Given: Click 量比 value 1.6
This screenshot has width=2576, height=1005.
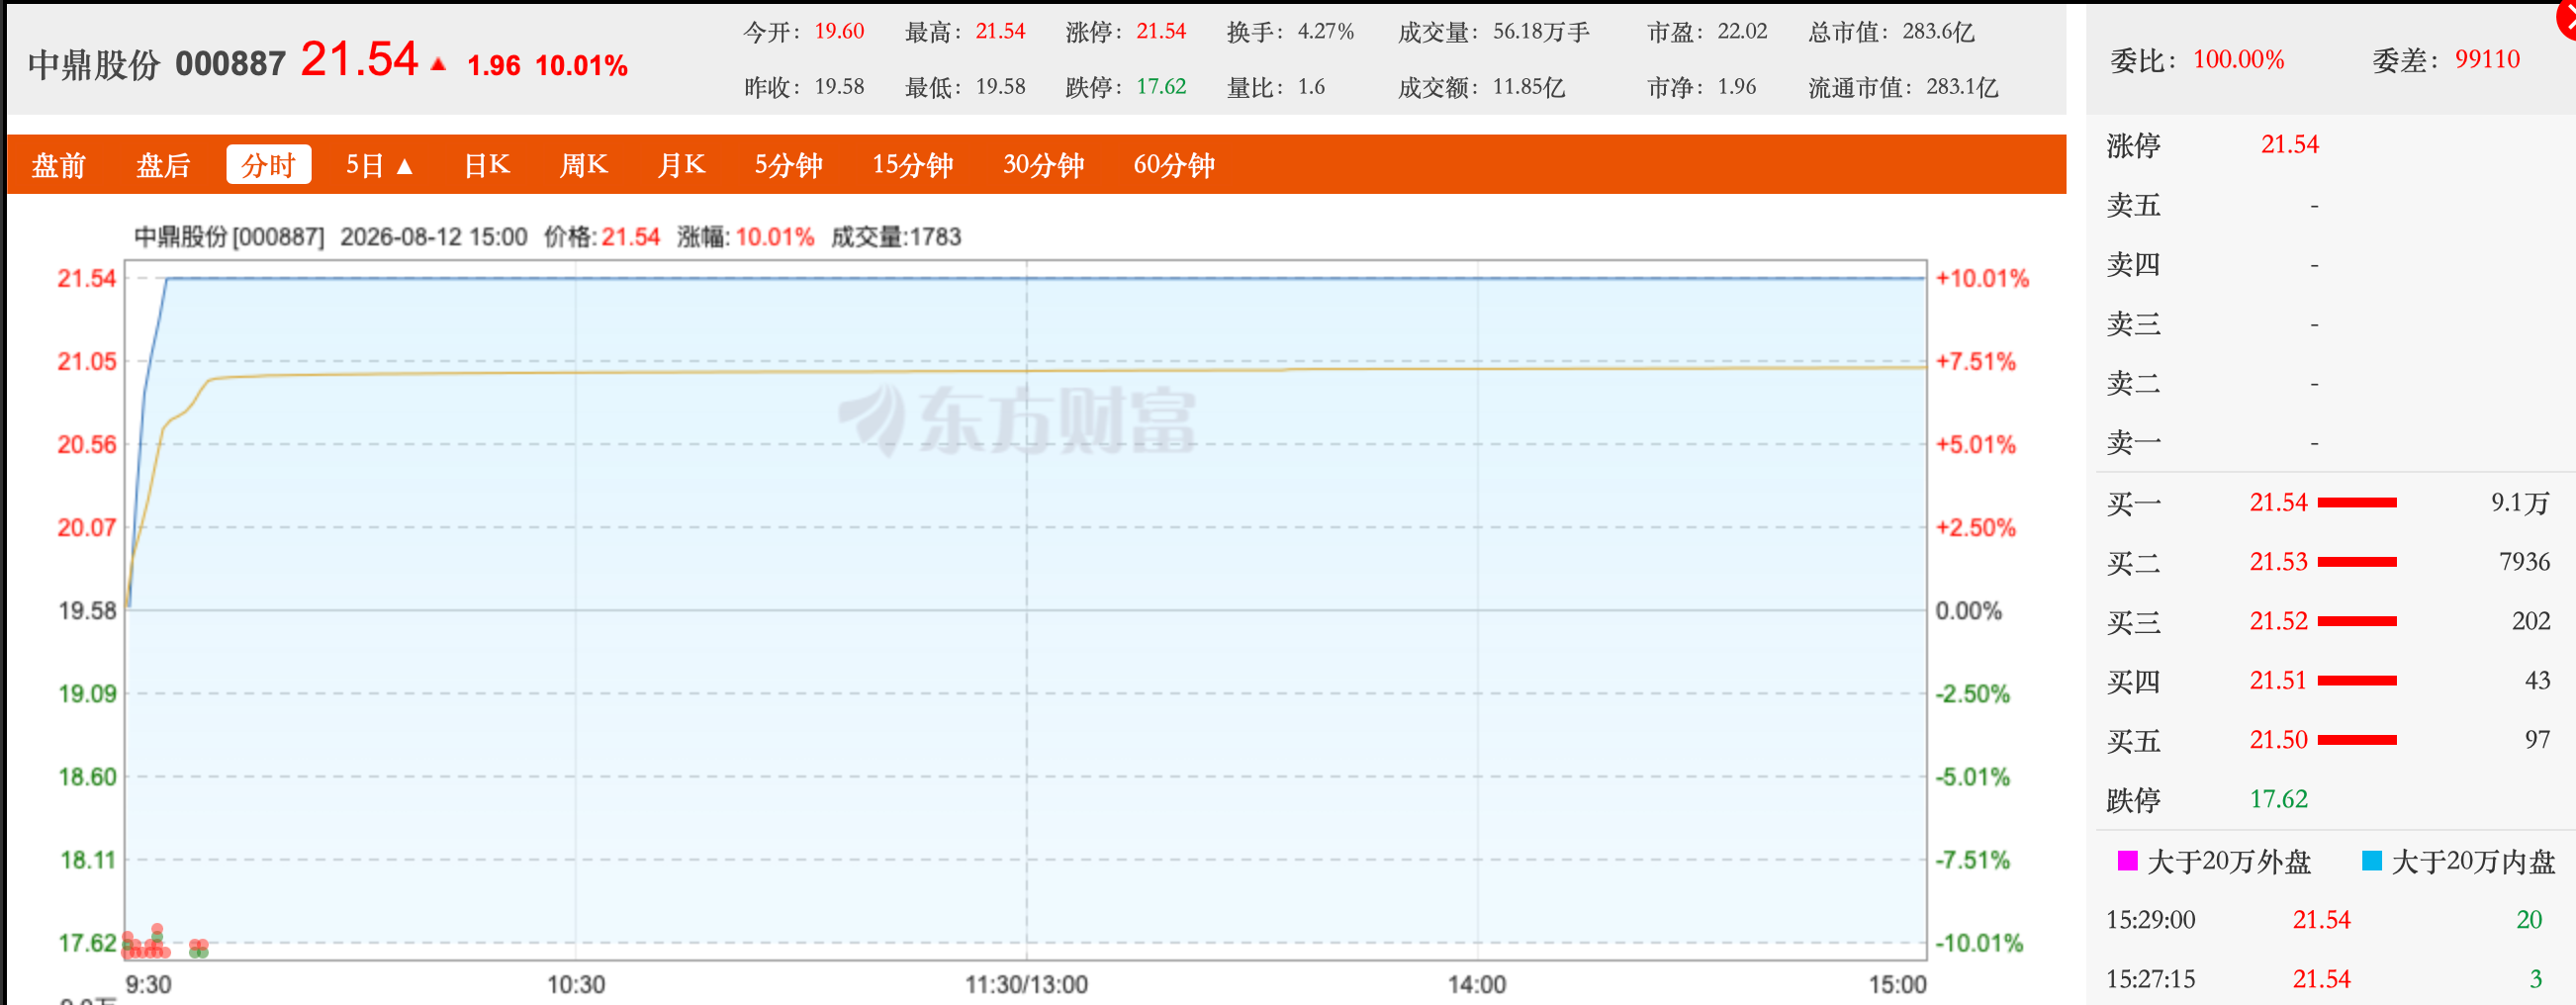Looking at the screenshot, I should [x=1311, y=87].
